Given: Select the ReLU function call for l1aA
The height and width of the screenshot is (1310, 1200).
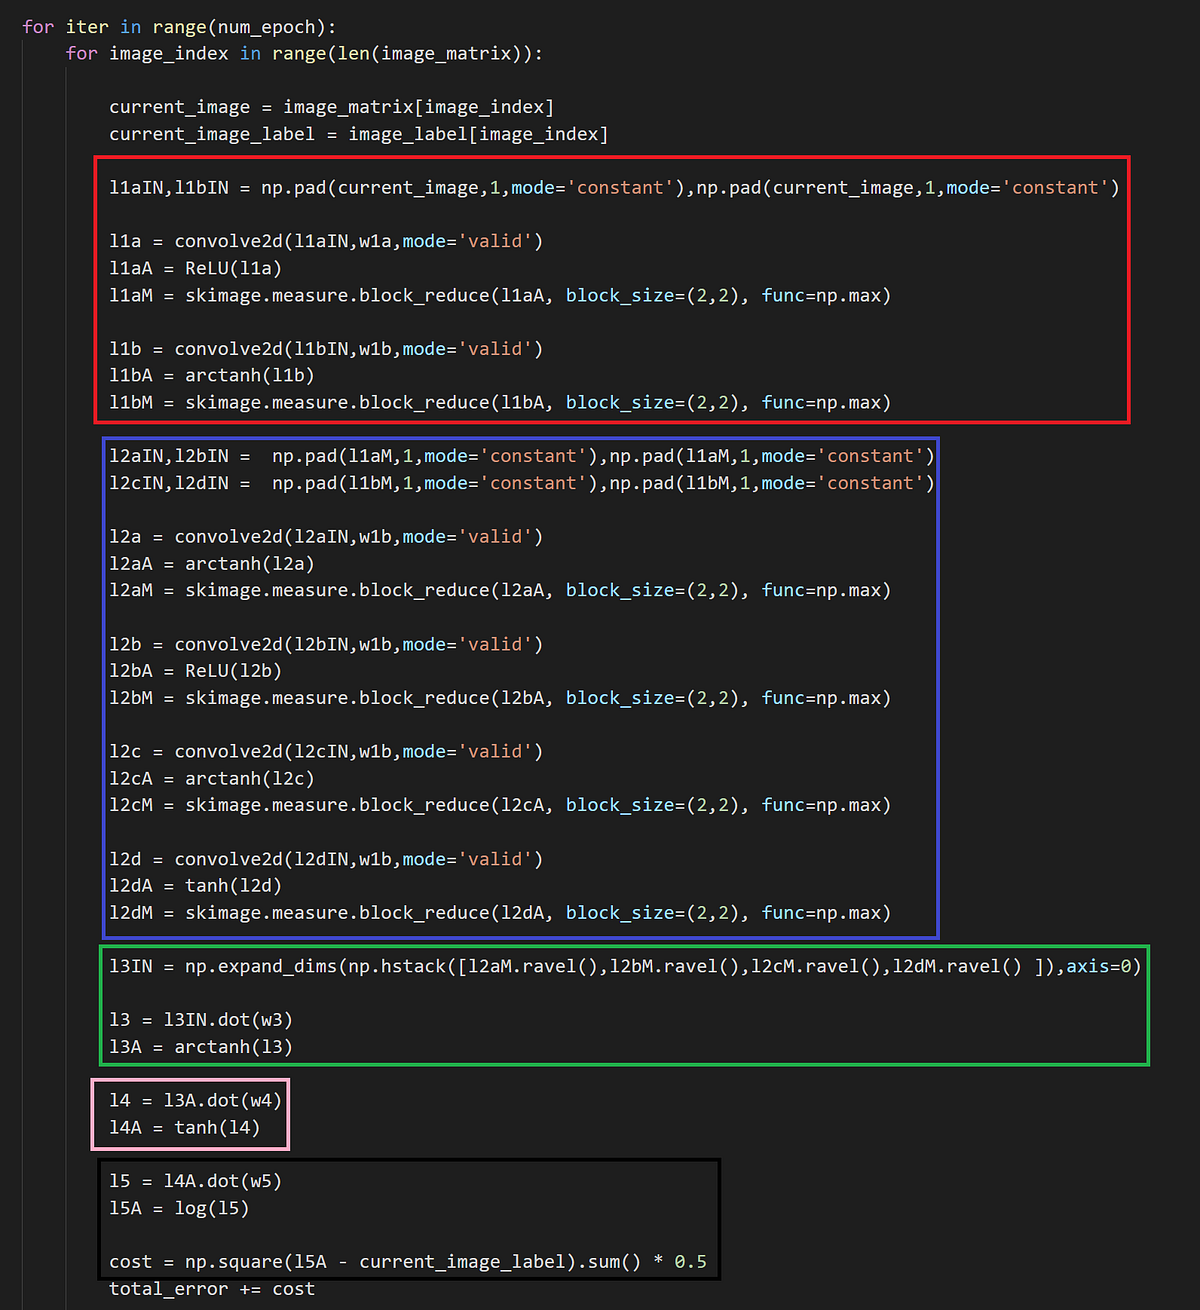Looking at the screenshot, I should (x=232, y=268).
